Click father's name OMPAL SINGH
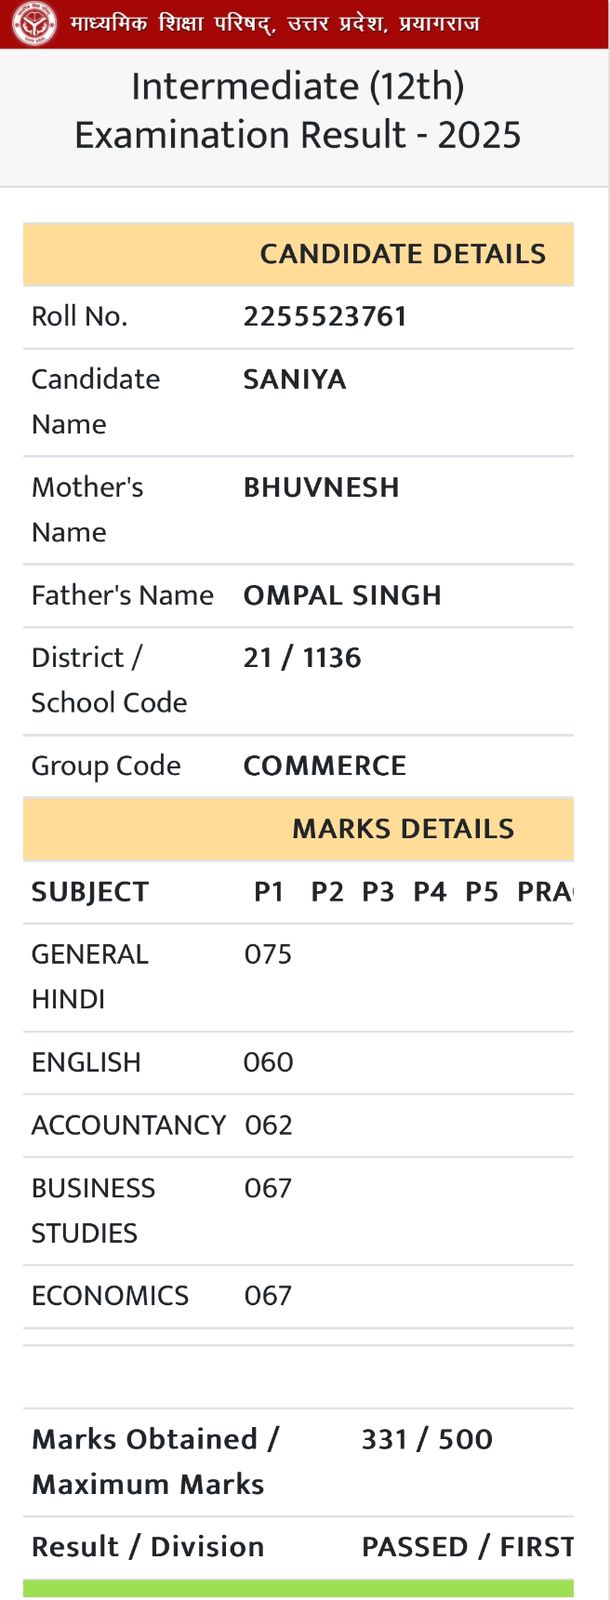This screenshot has height=1600, width=610. 342,596
